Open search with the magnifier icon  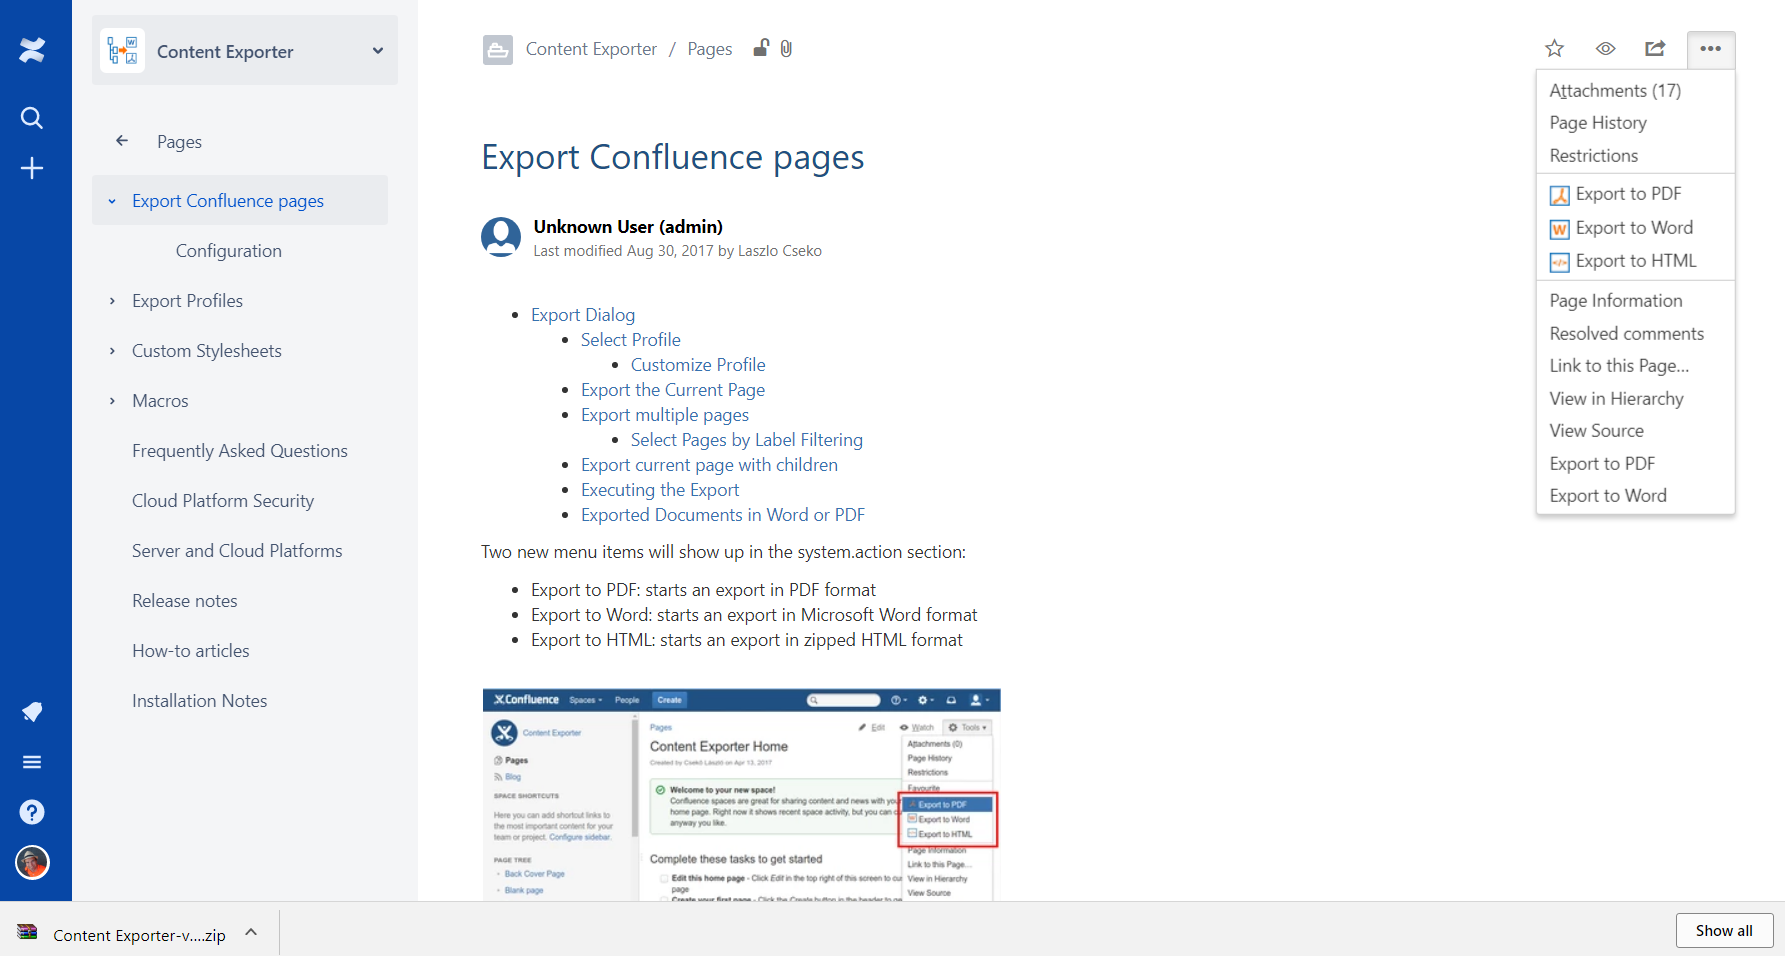32,117
